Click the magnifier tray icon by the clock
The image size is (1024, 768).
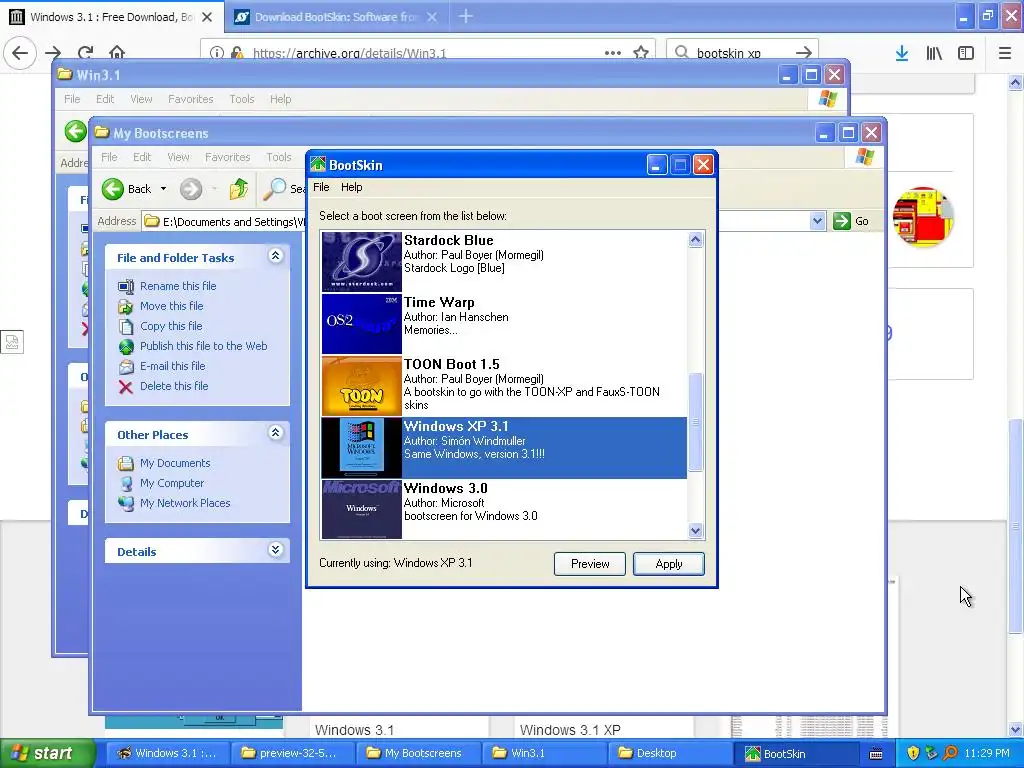tap(950, 753)
